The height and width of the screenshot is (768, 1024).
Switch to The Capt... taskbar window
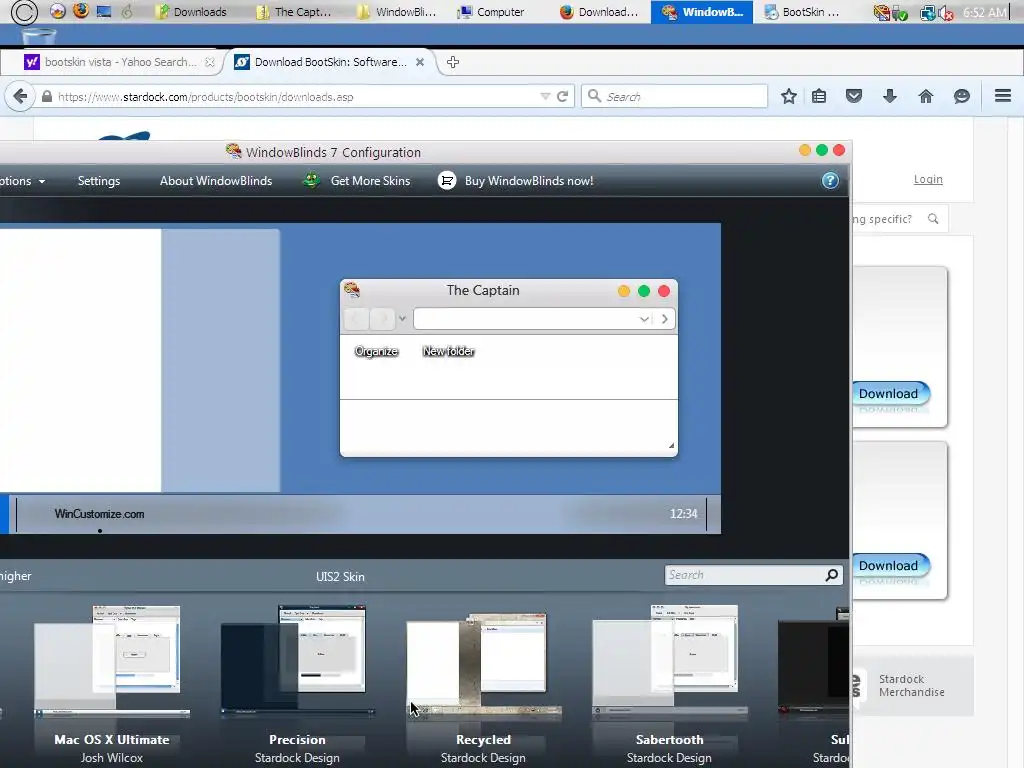tap(294, 12)
